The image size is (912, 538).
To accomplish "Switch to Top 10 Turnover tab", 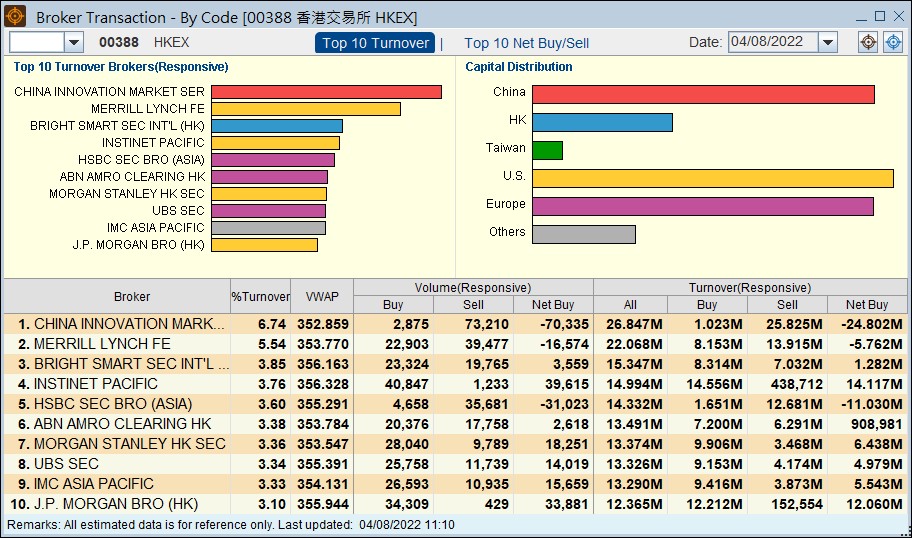I will 375,43.
